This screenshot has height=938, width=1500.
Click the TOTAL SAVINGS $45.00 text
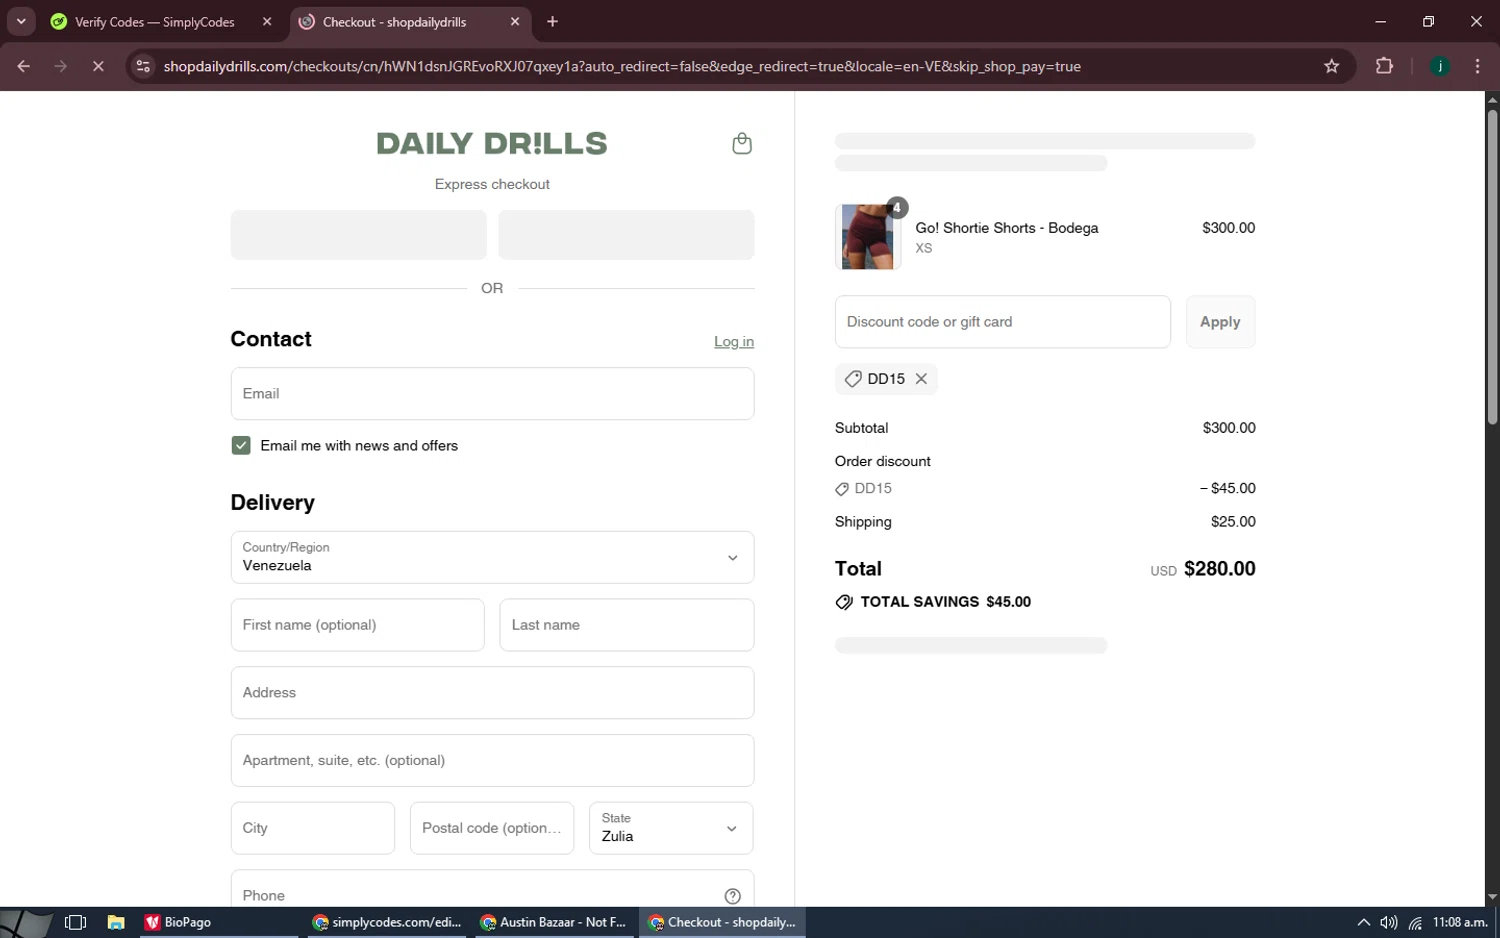click(x=945, y=602)
